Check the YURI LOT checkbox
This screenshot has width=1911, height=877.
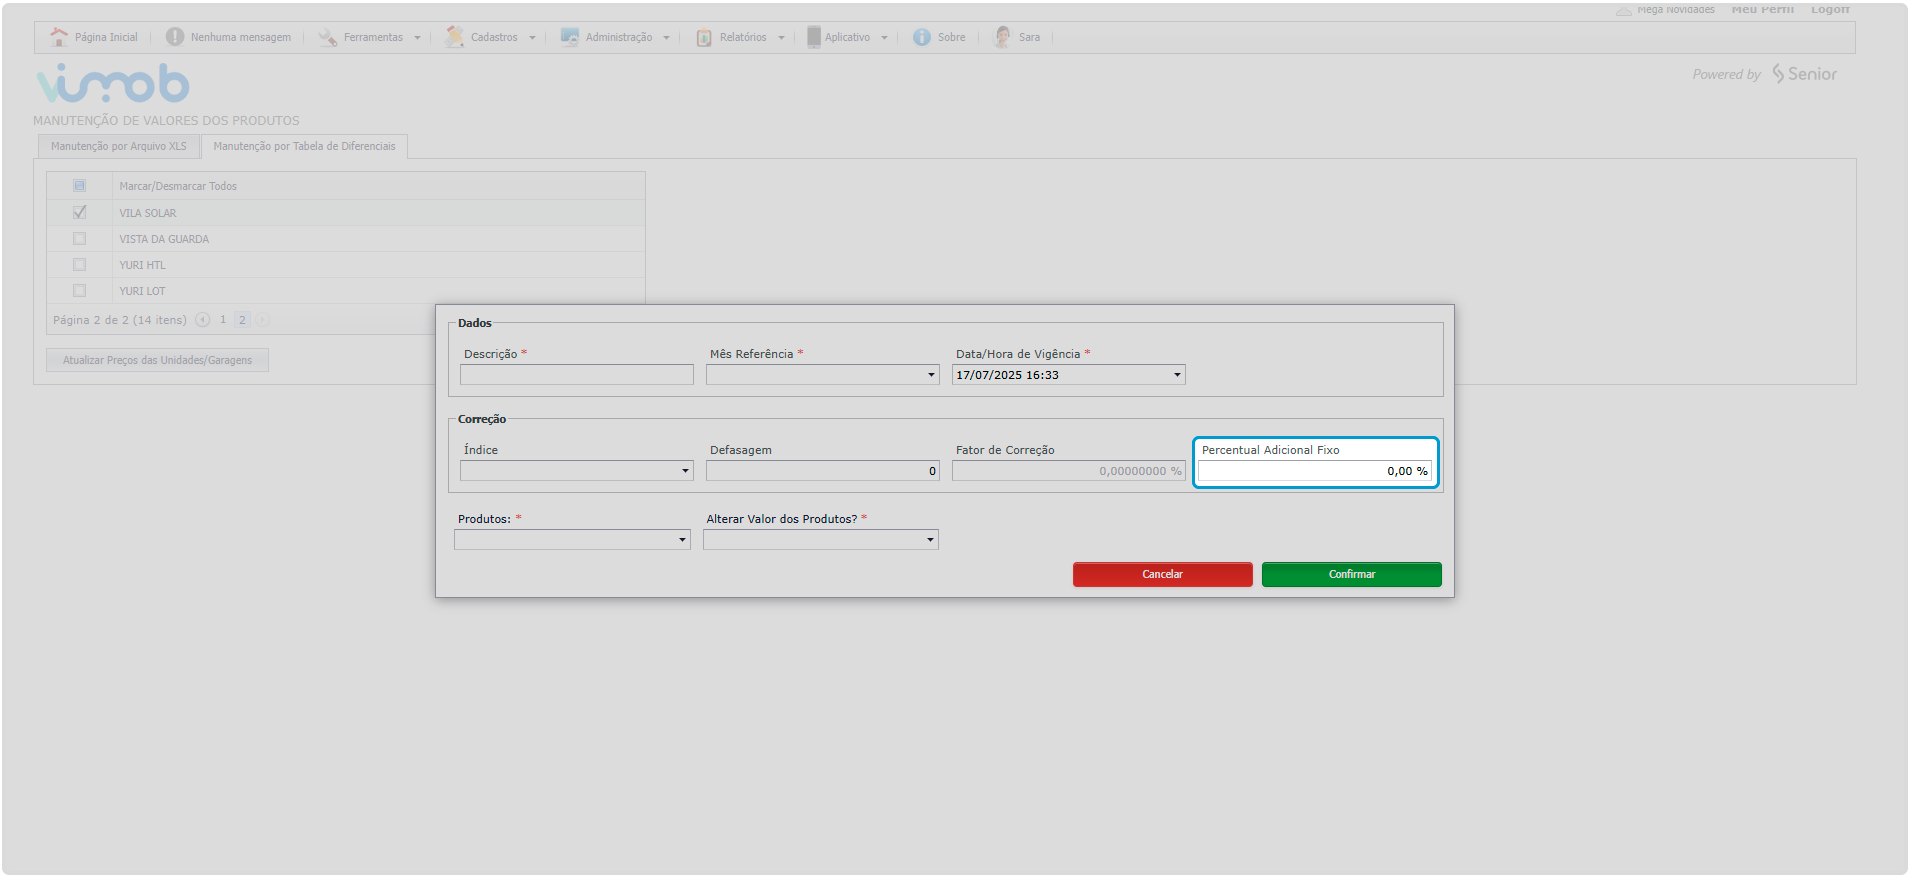coord(79,291)
